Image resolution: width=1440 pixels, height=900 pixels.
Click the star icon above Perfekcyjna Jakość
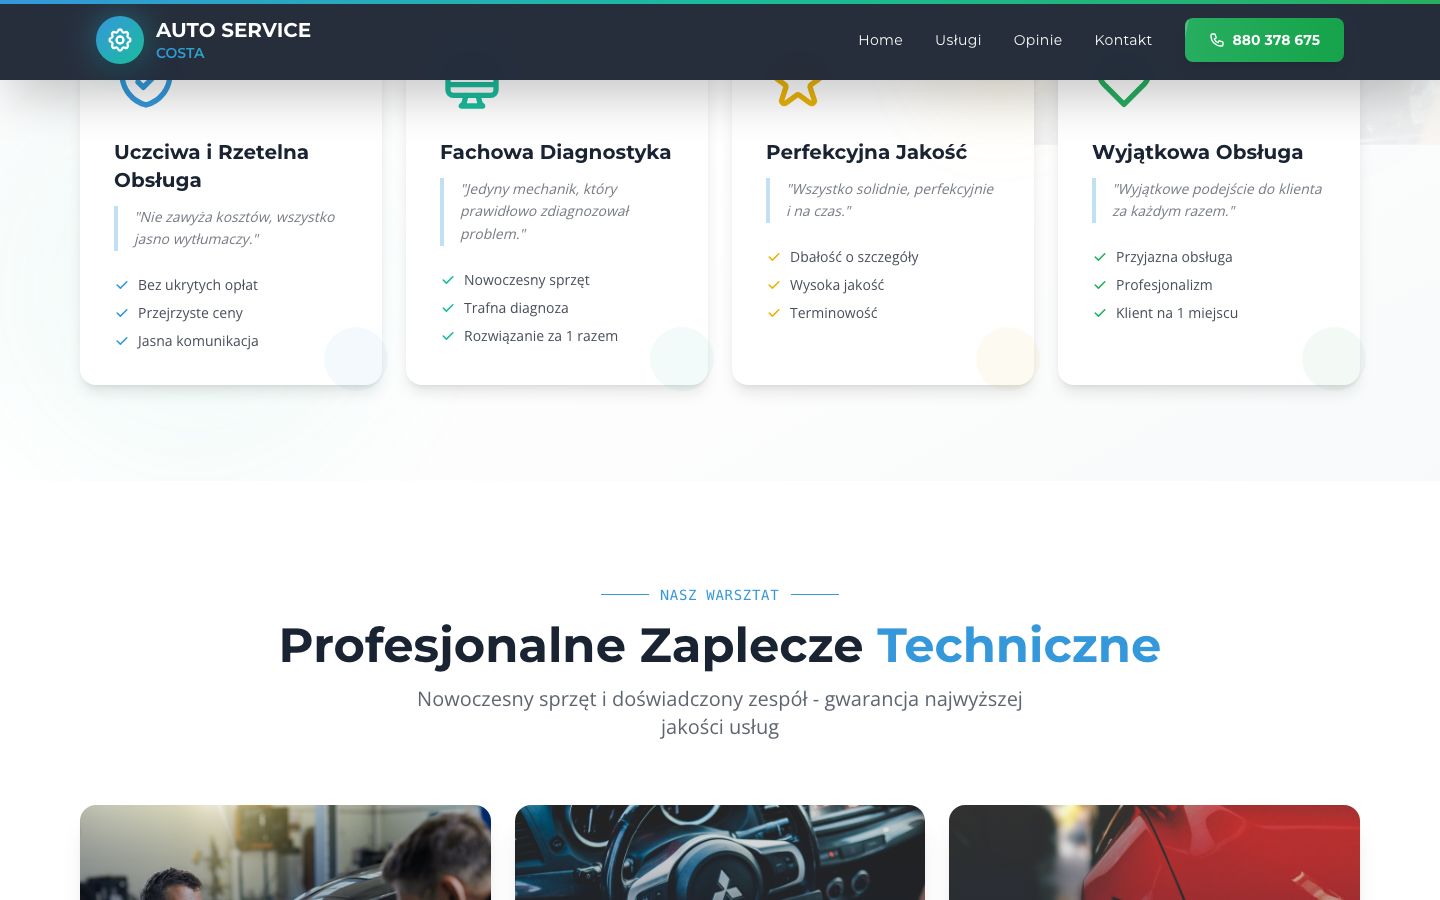[798, 92]
